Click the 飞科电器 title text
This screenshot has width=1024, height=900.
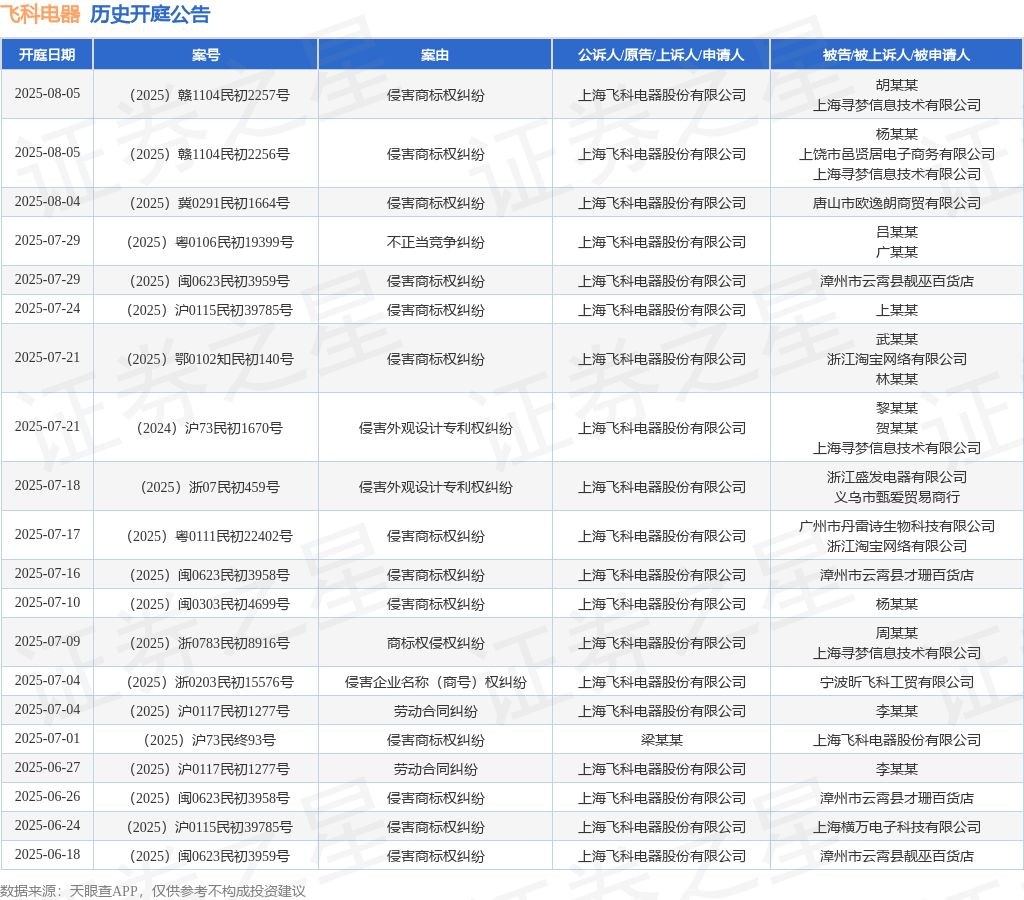click(40, 14)
